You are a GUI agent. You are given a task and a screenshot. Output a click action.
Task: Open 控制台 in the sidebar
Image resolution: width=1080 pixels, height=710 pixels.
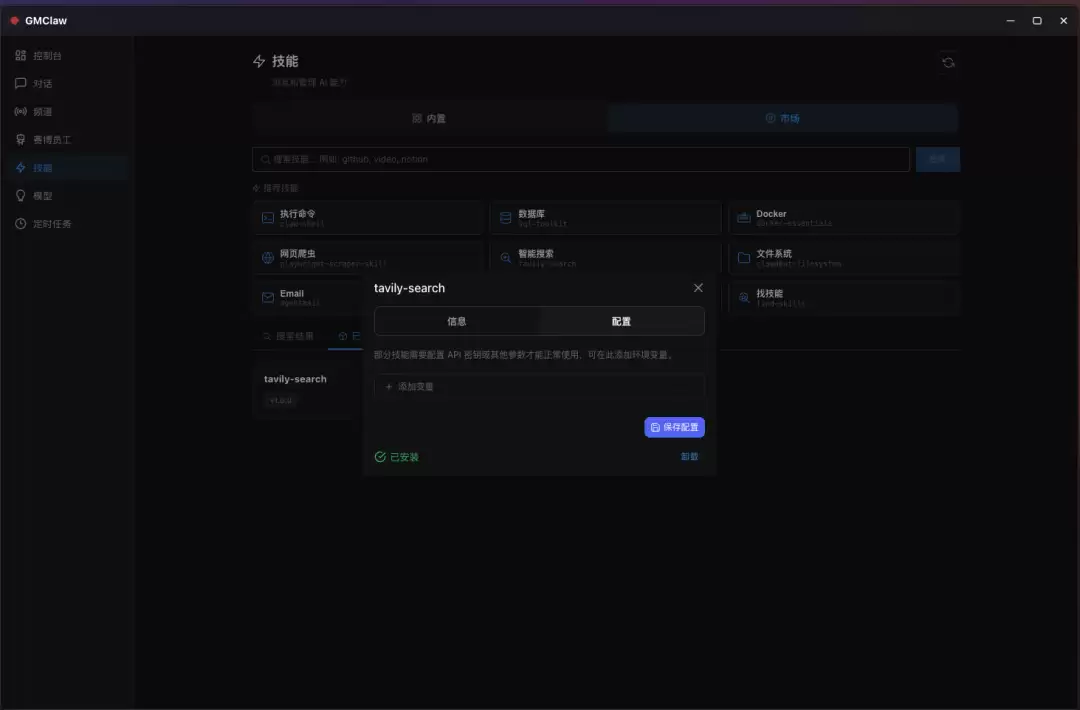tap(45, 55)
